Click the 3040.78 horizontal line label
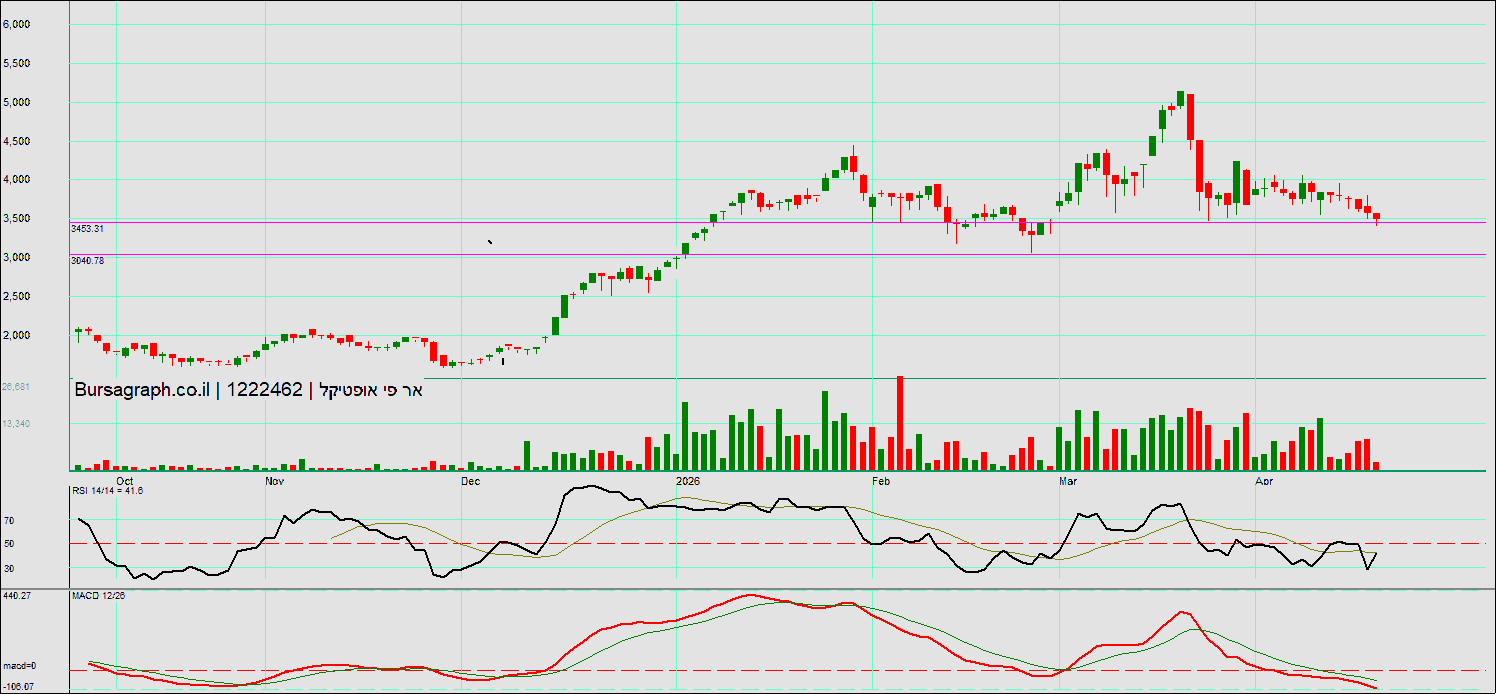1496x694 pixels. [x=88, y=261]
